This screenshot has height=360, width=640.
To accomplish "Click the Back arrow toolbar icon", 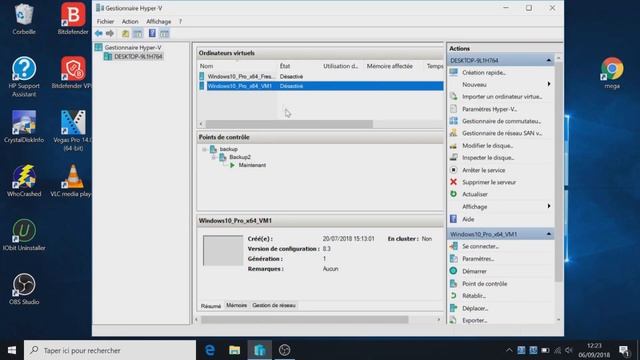I will [99, 33].
